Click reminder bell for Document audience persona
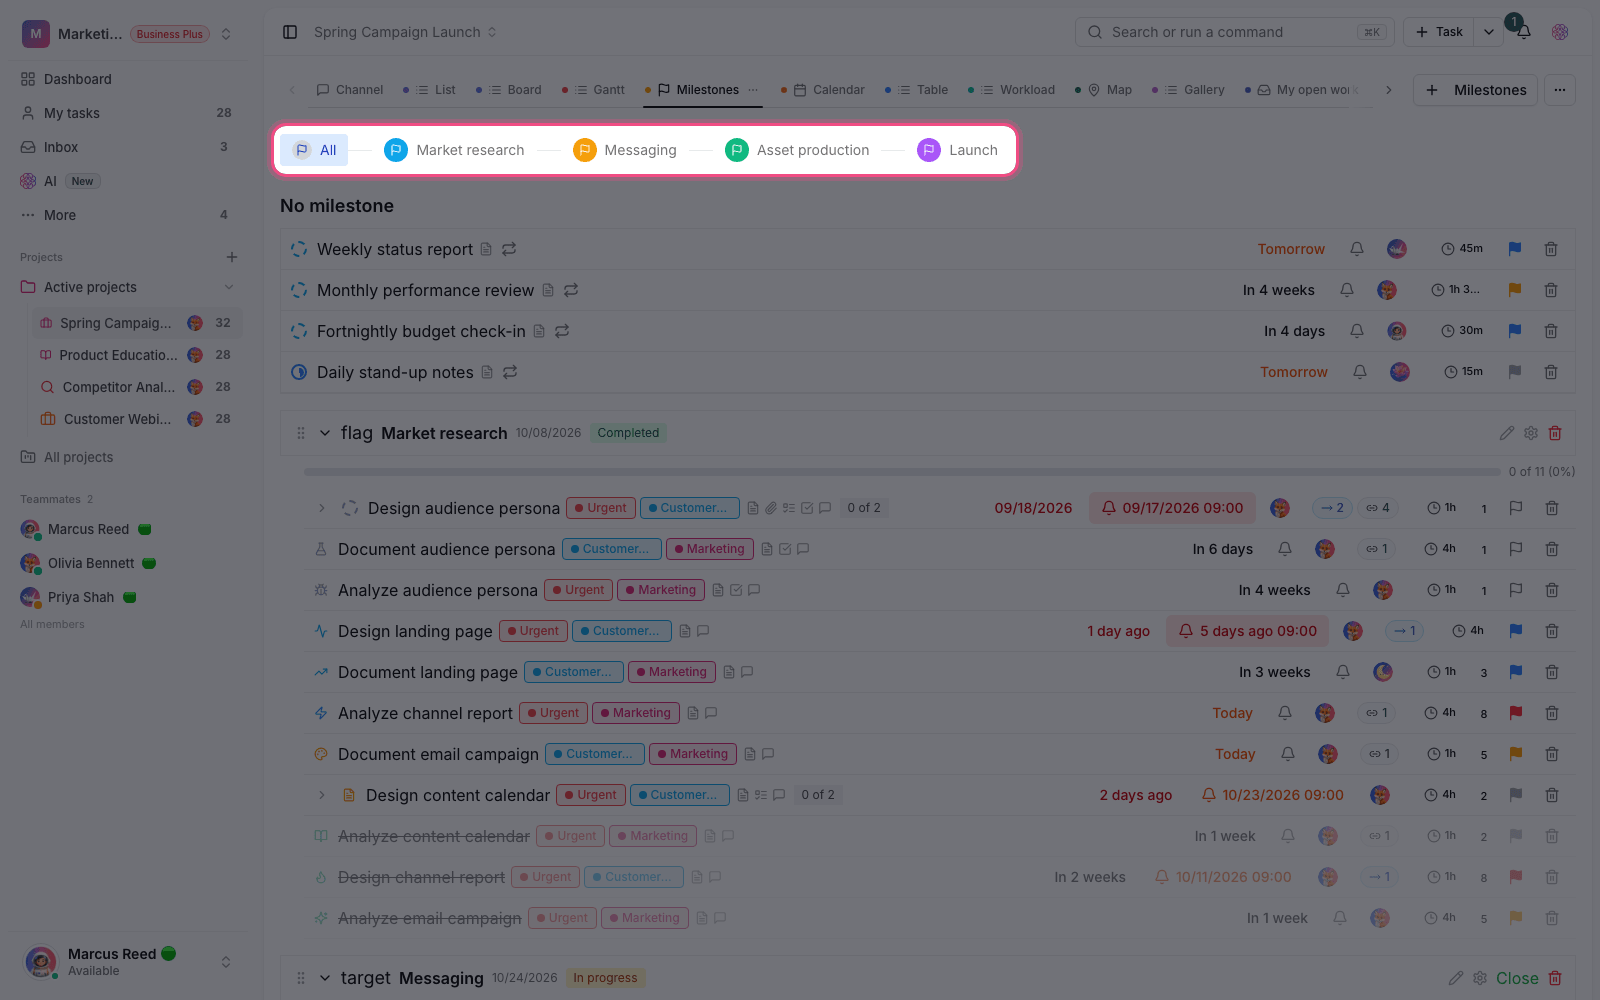 click(1285, 549)
